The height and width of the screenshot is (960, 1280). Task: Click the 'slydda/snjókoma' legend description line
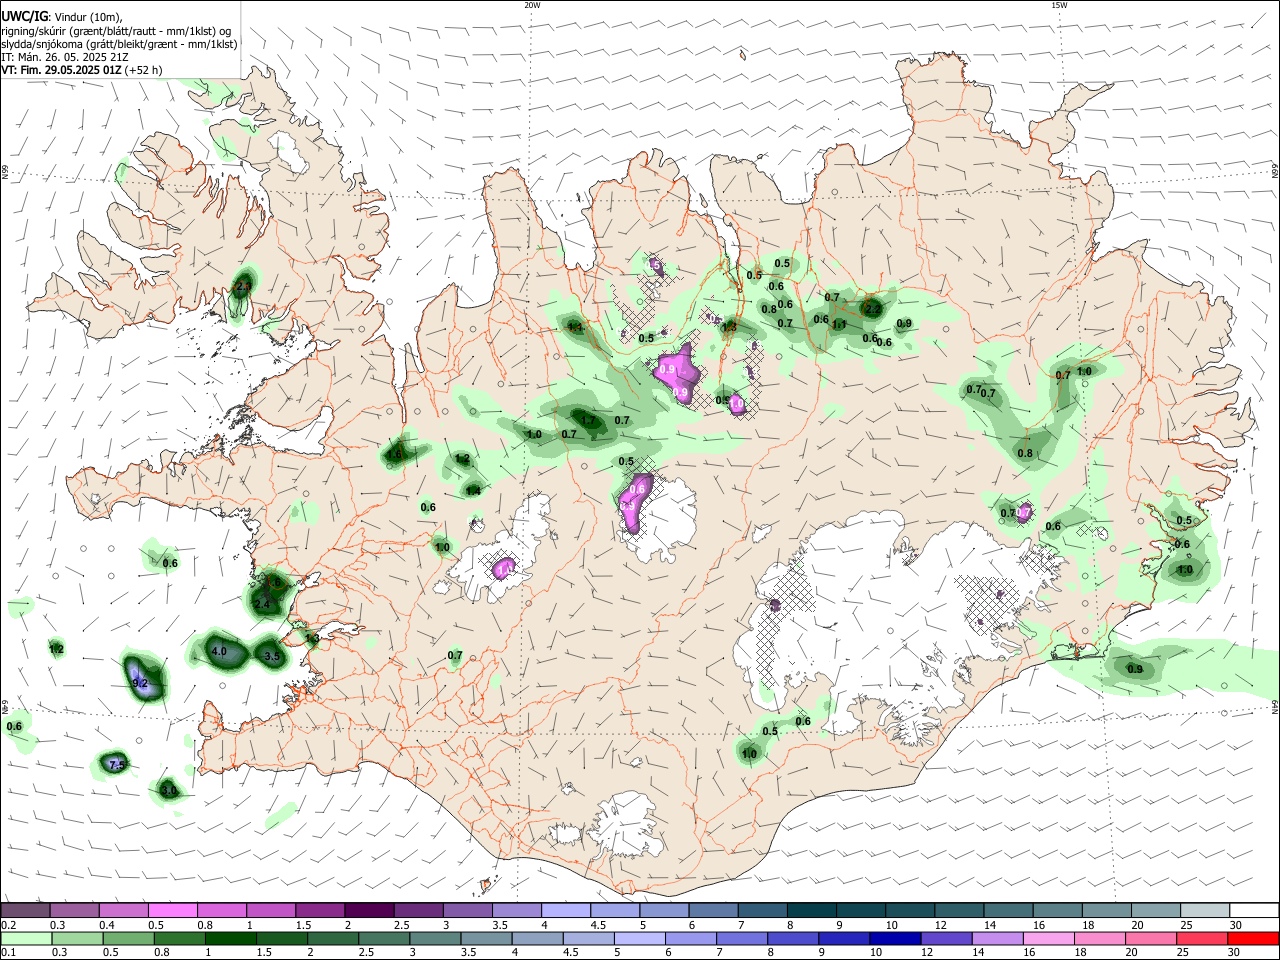pos(119,44)
